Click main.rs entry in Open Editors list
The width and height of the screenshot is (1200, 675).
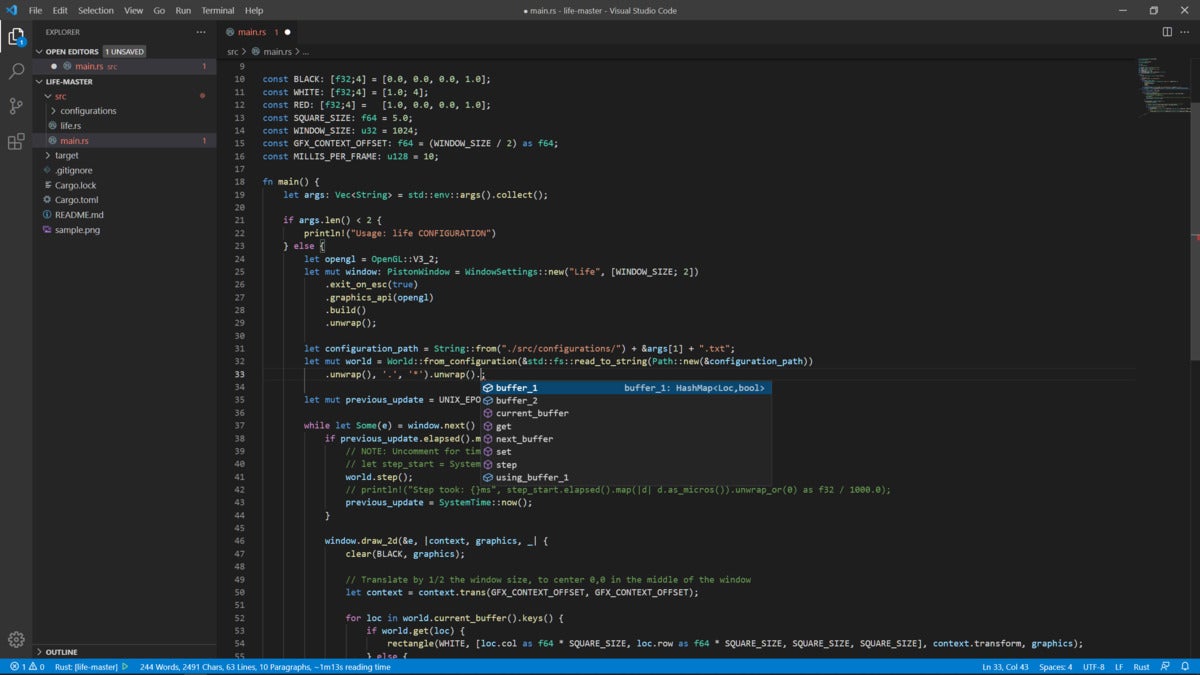(x=125, y=66)
